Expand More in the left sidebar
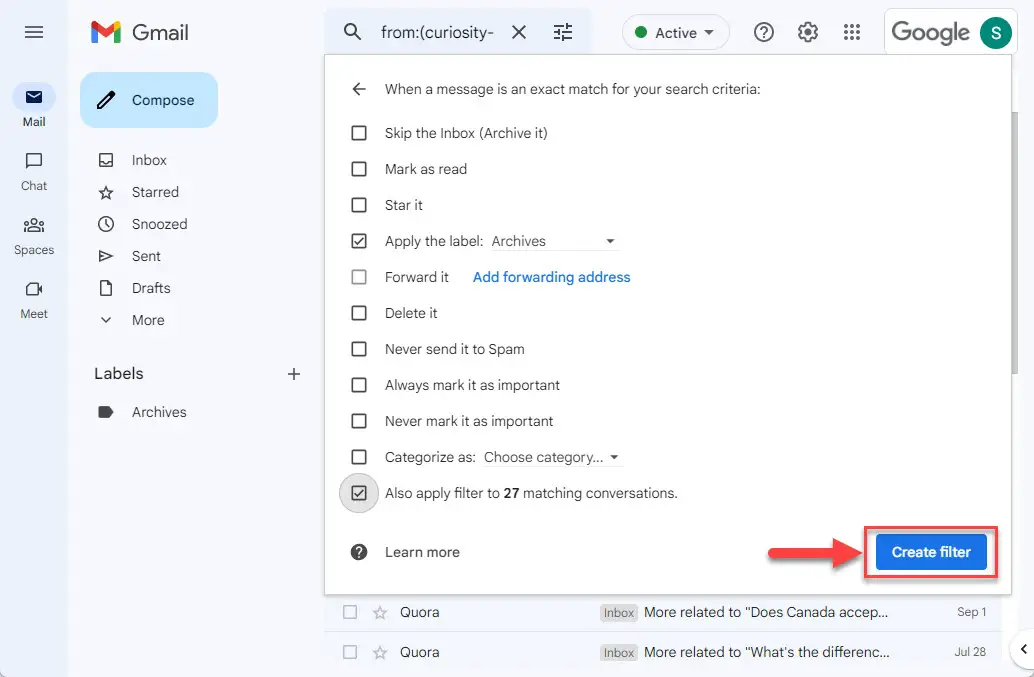Screen dimensions: 1034x677 (x=148, y=320)
